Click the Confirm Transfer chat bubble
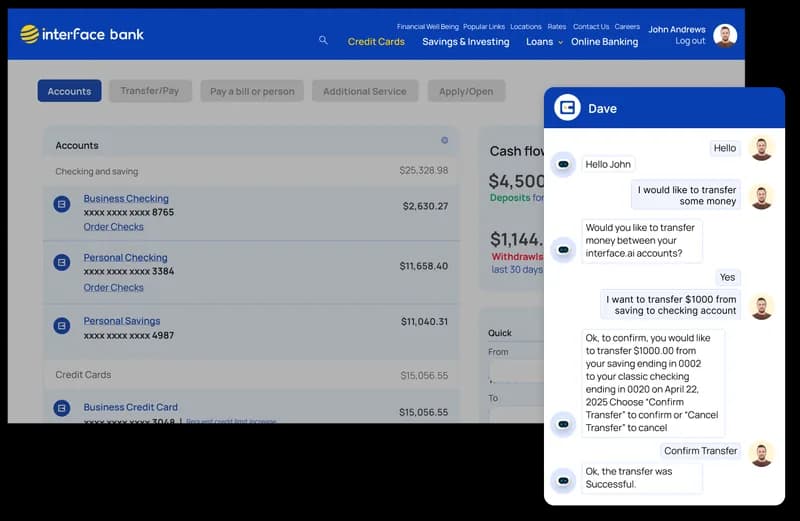Screen dimensions: 800x521 point(701,451)
